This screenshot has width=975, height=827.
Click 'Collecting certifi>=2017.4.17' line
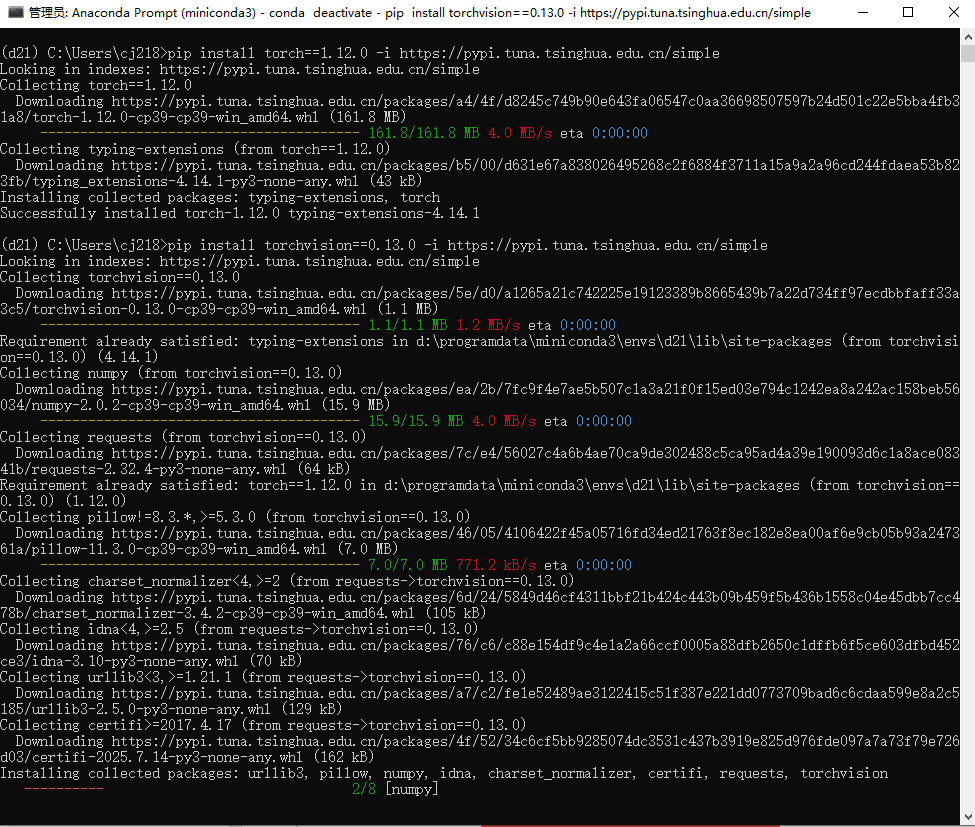click(263, 725)
